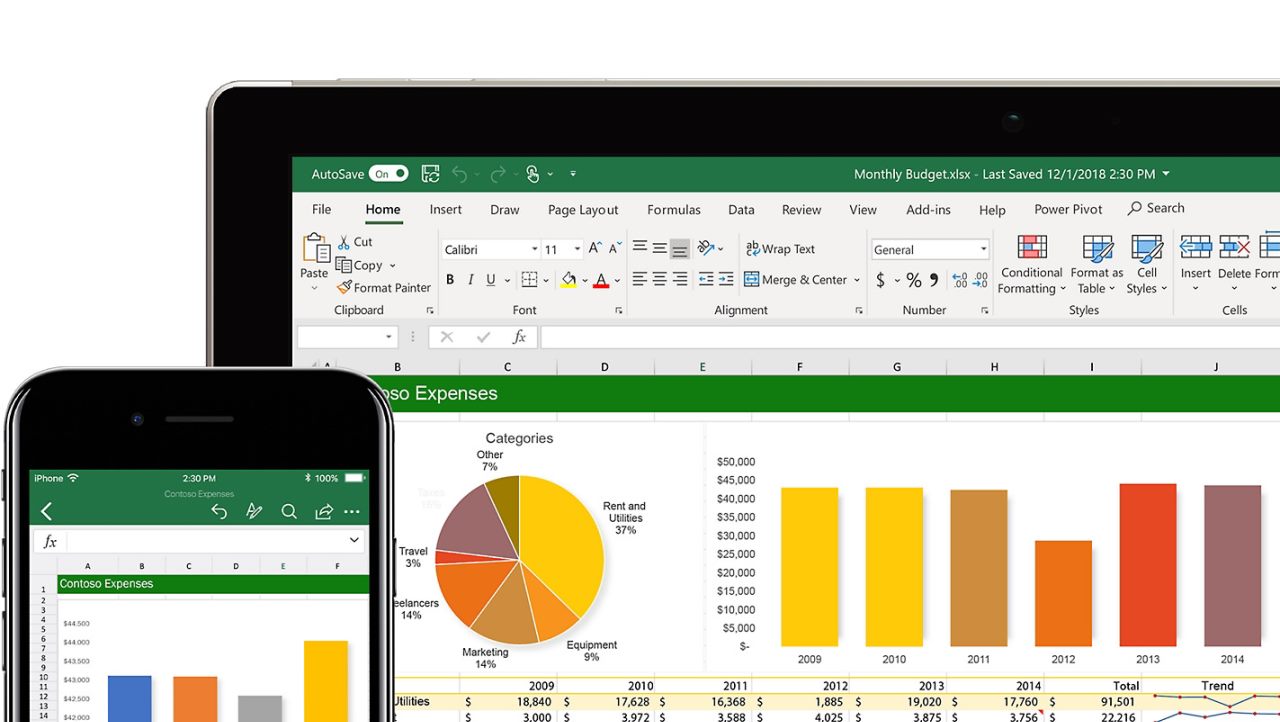Apply italic formatting
The width and height of the screenshot is (1280, 722).
tap(470, 279)
